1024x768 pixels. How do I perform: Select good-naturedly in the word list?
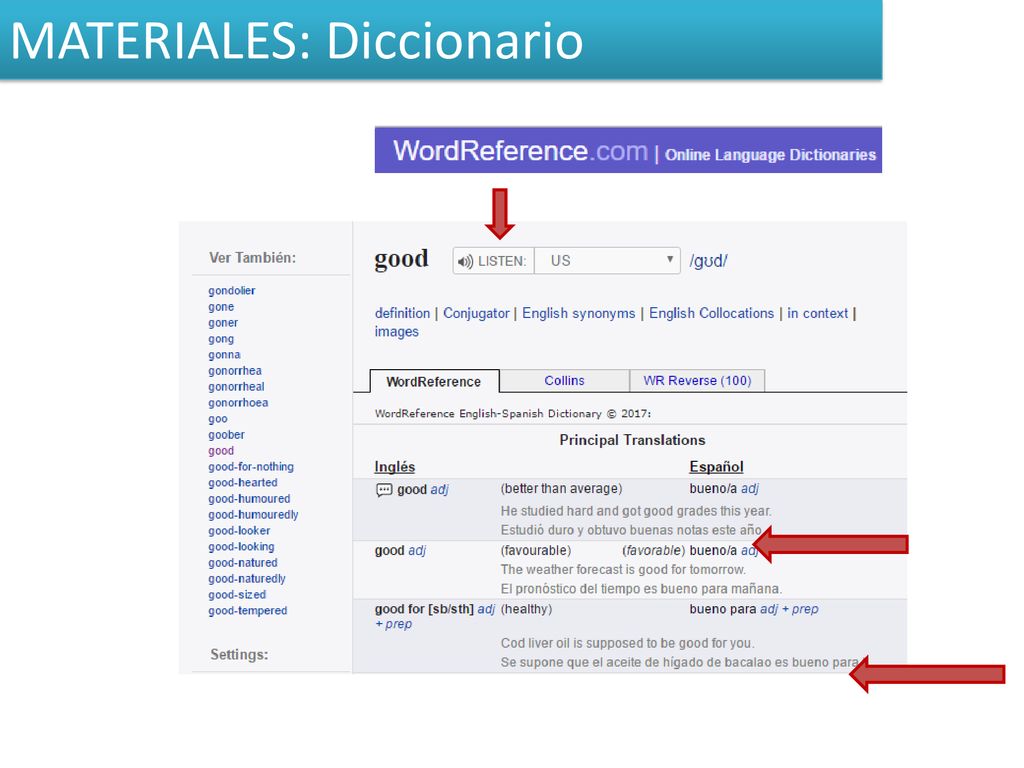(x=247, y=579)
